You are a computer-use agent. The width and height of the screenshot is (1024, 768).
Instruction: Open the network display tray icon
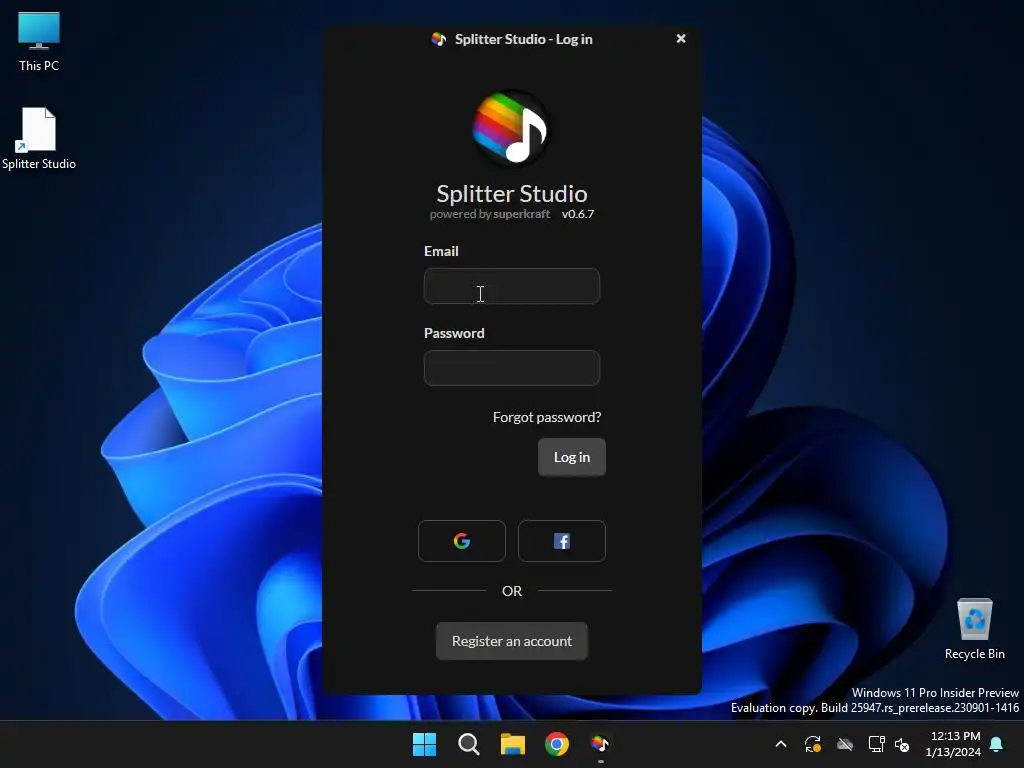(x=876, y=744)
